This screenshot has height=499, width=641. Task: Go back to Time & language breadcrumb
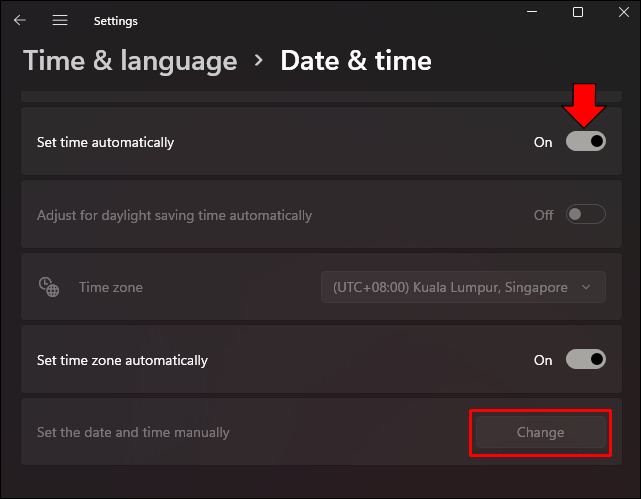(130, 61)
